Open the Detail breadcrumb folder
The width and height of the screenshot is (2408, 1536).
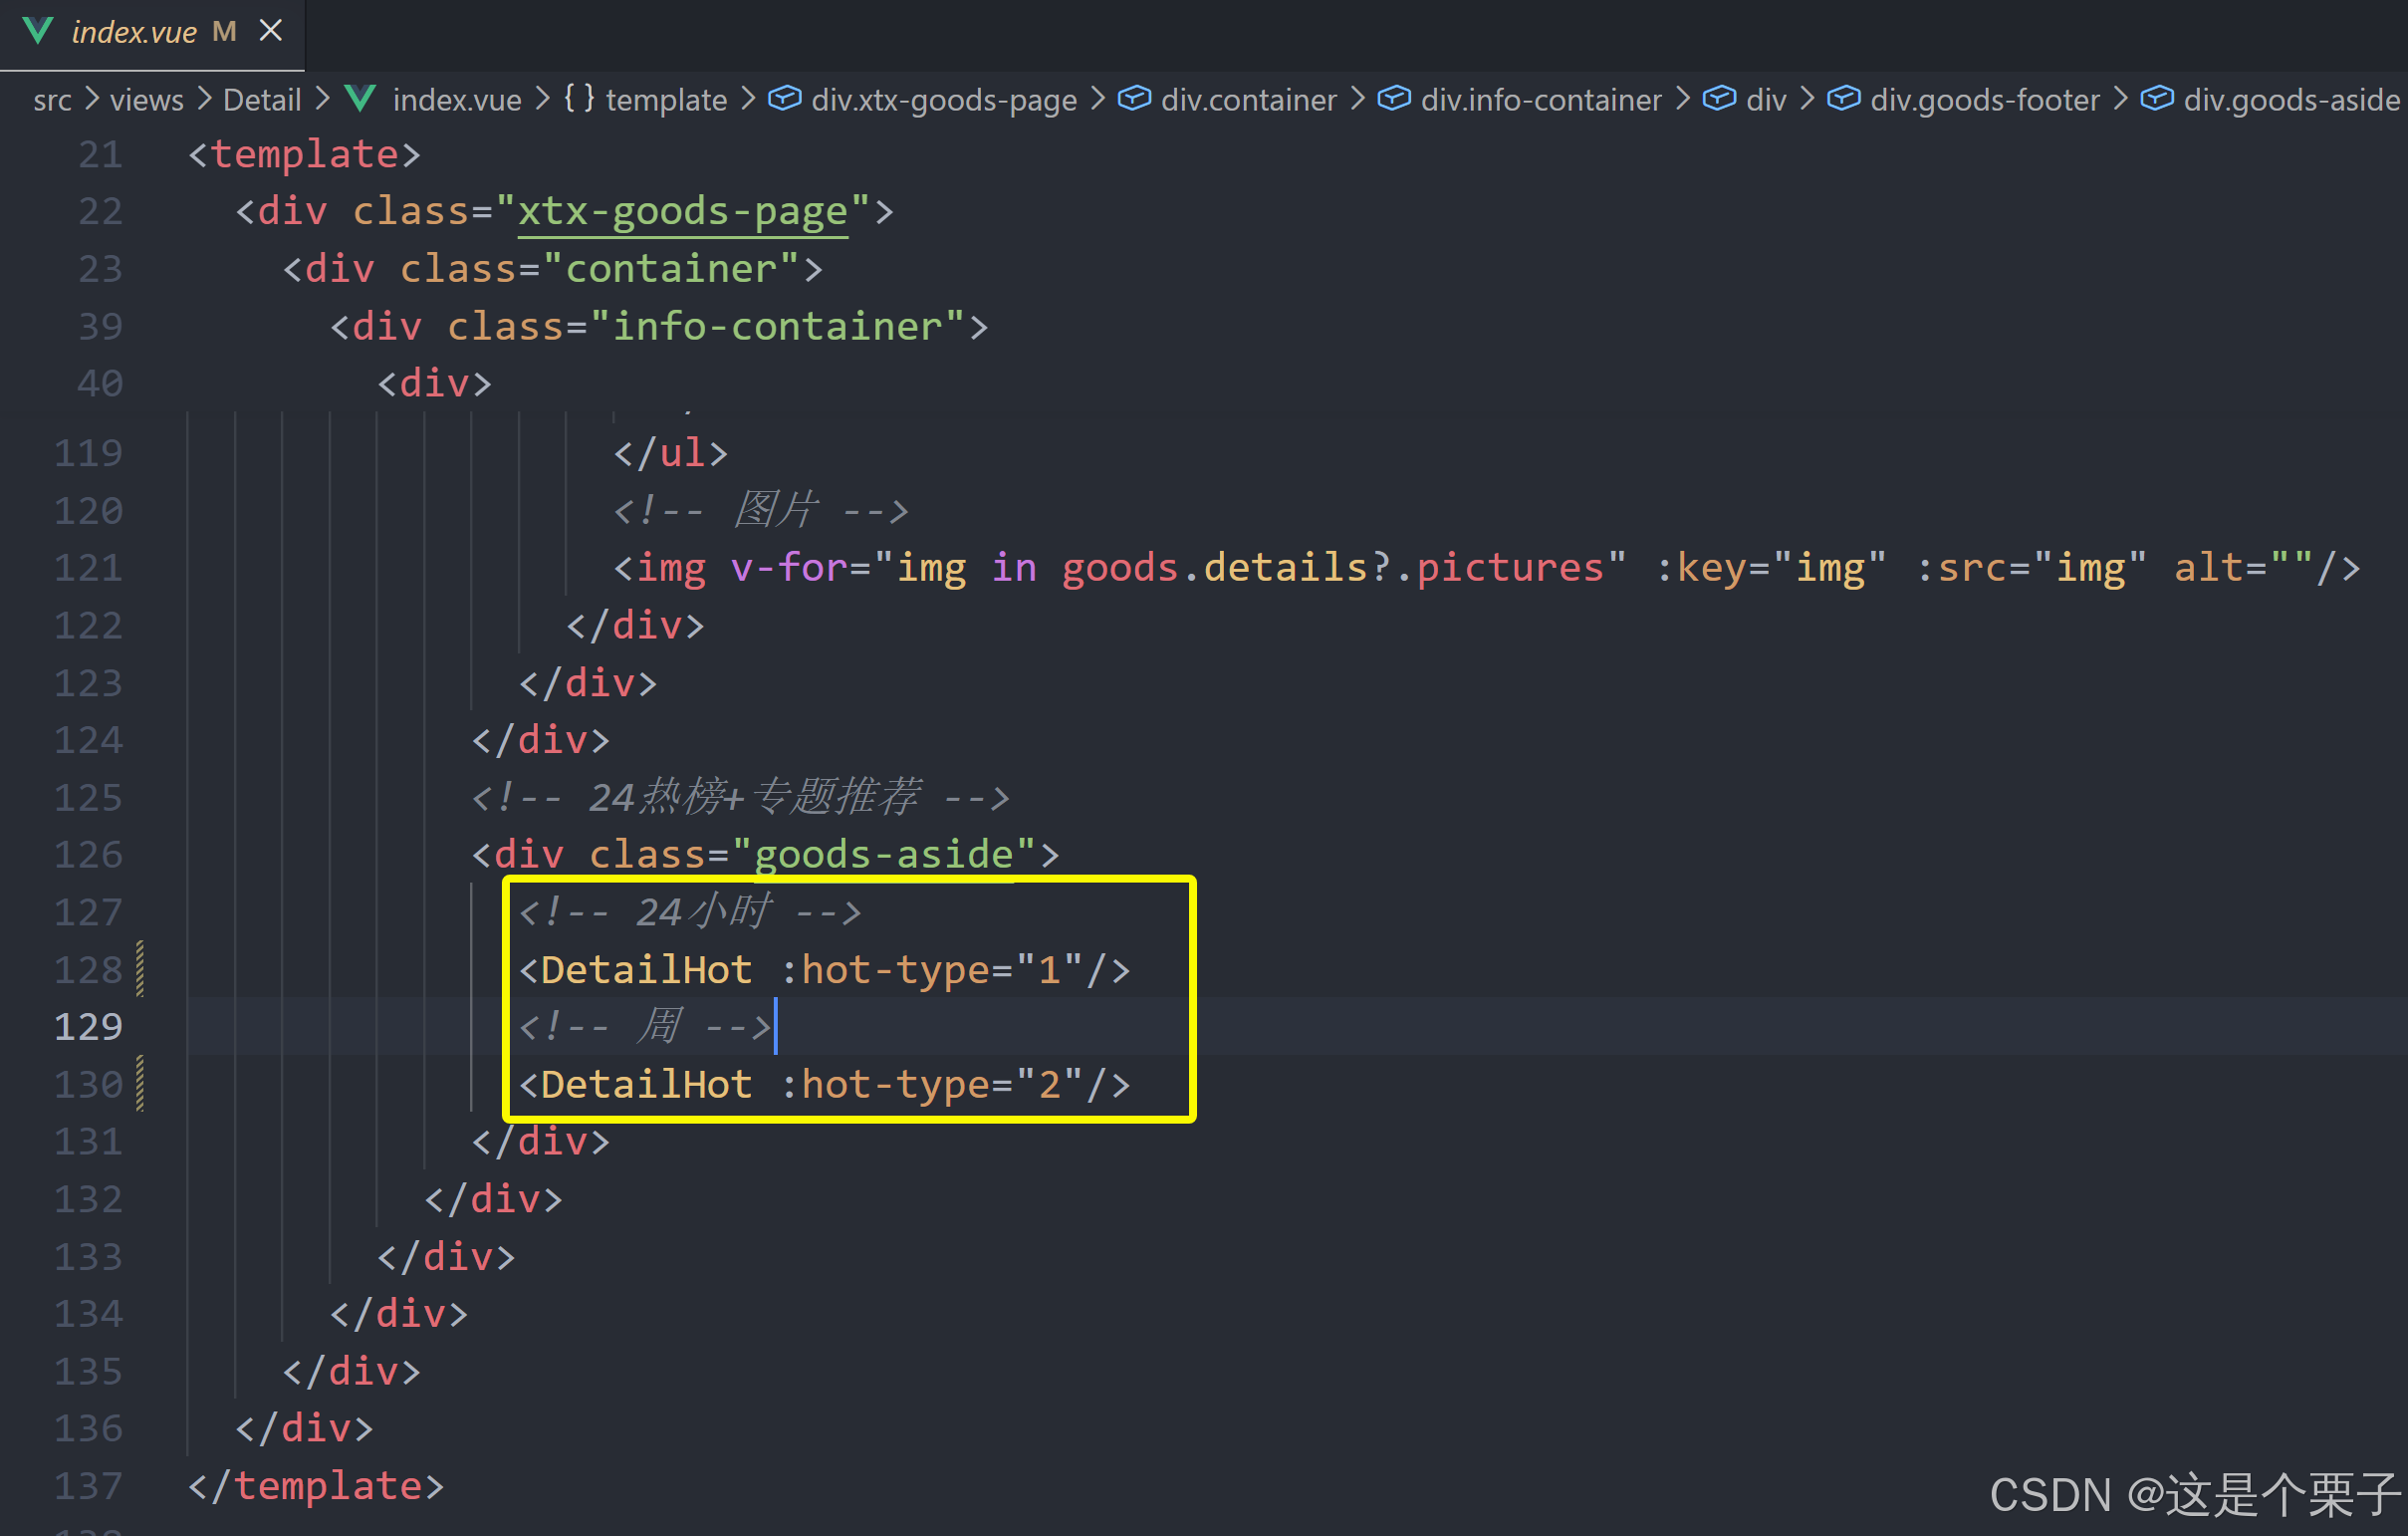pos(261,100)
